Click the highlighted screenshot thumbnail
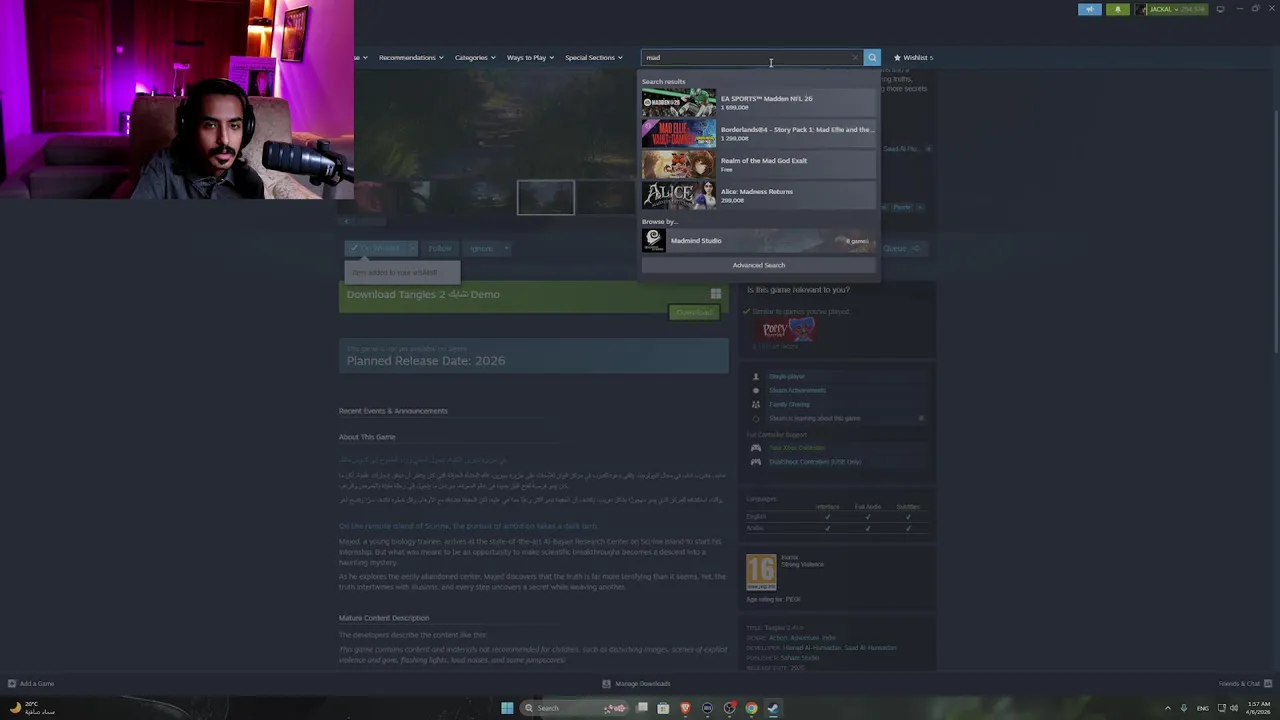This screenshot has width=1280, height=720. tap(546, 198)
